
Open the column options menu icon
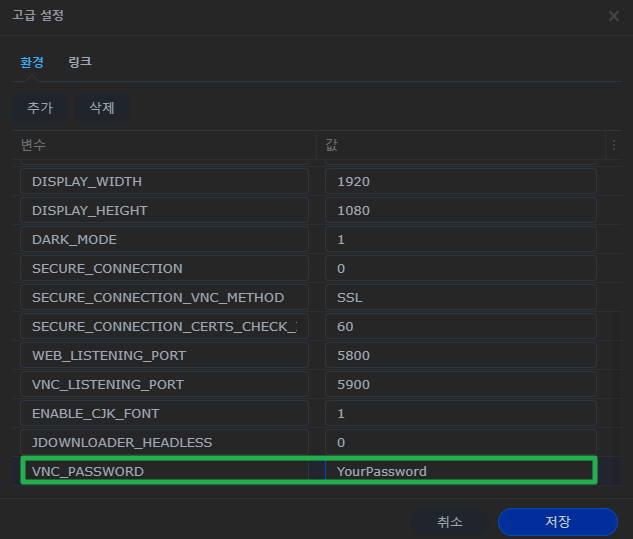(x=614, y=145)
